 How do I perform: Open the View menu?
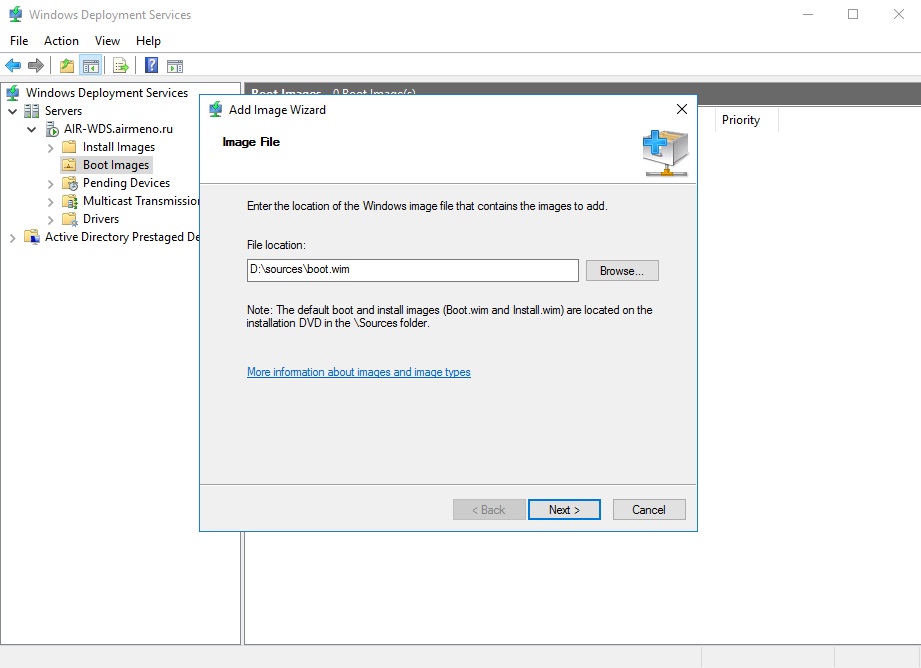pyautogui.click(x=107, y=41)
